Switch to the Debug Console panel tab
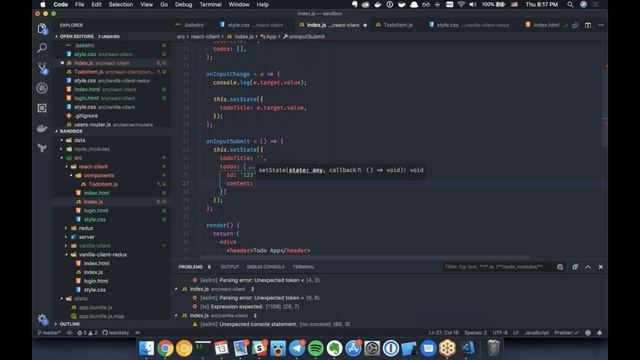 (265, 267)
